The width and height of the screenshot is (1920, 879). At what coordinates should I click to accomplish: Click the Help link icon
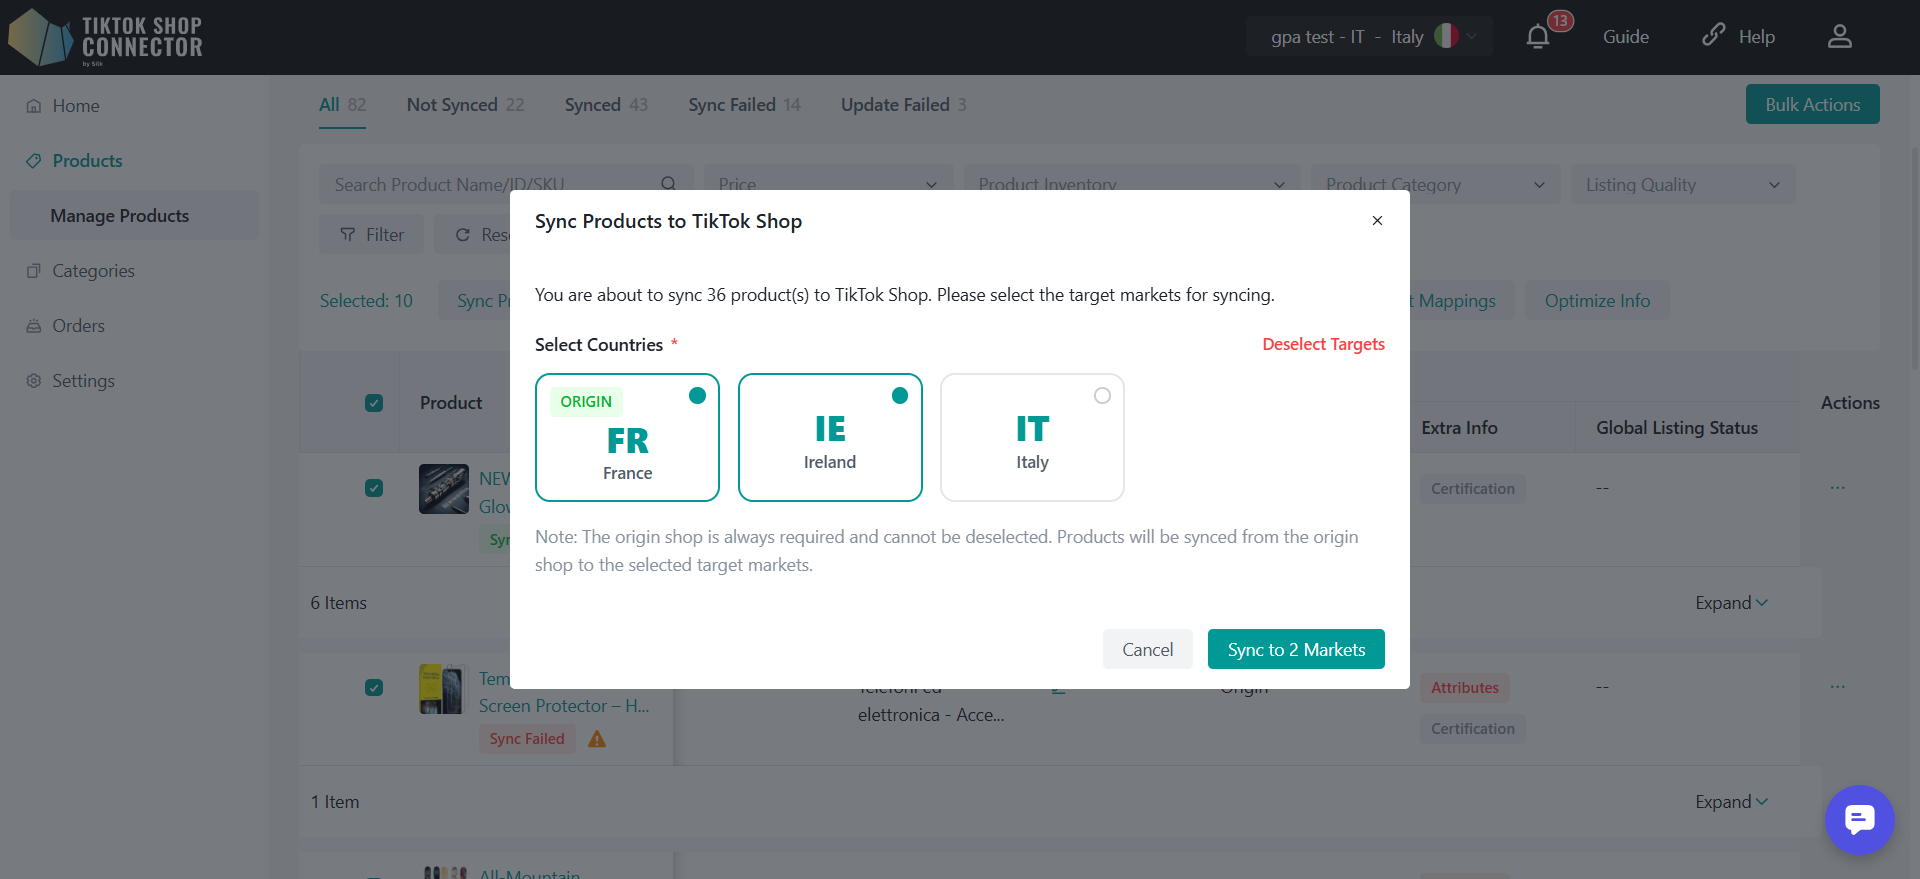(x=1713, y=35)
